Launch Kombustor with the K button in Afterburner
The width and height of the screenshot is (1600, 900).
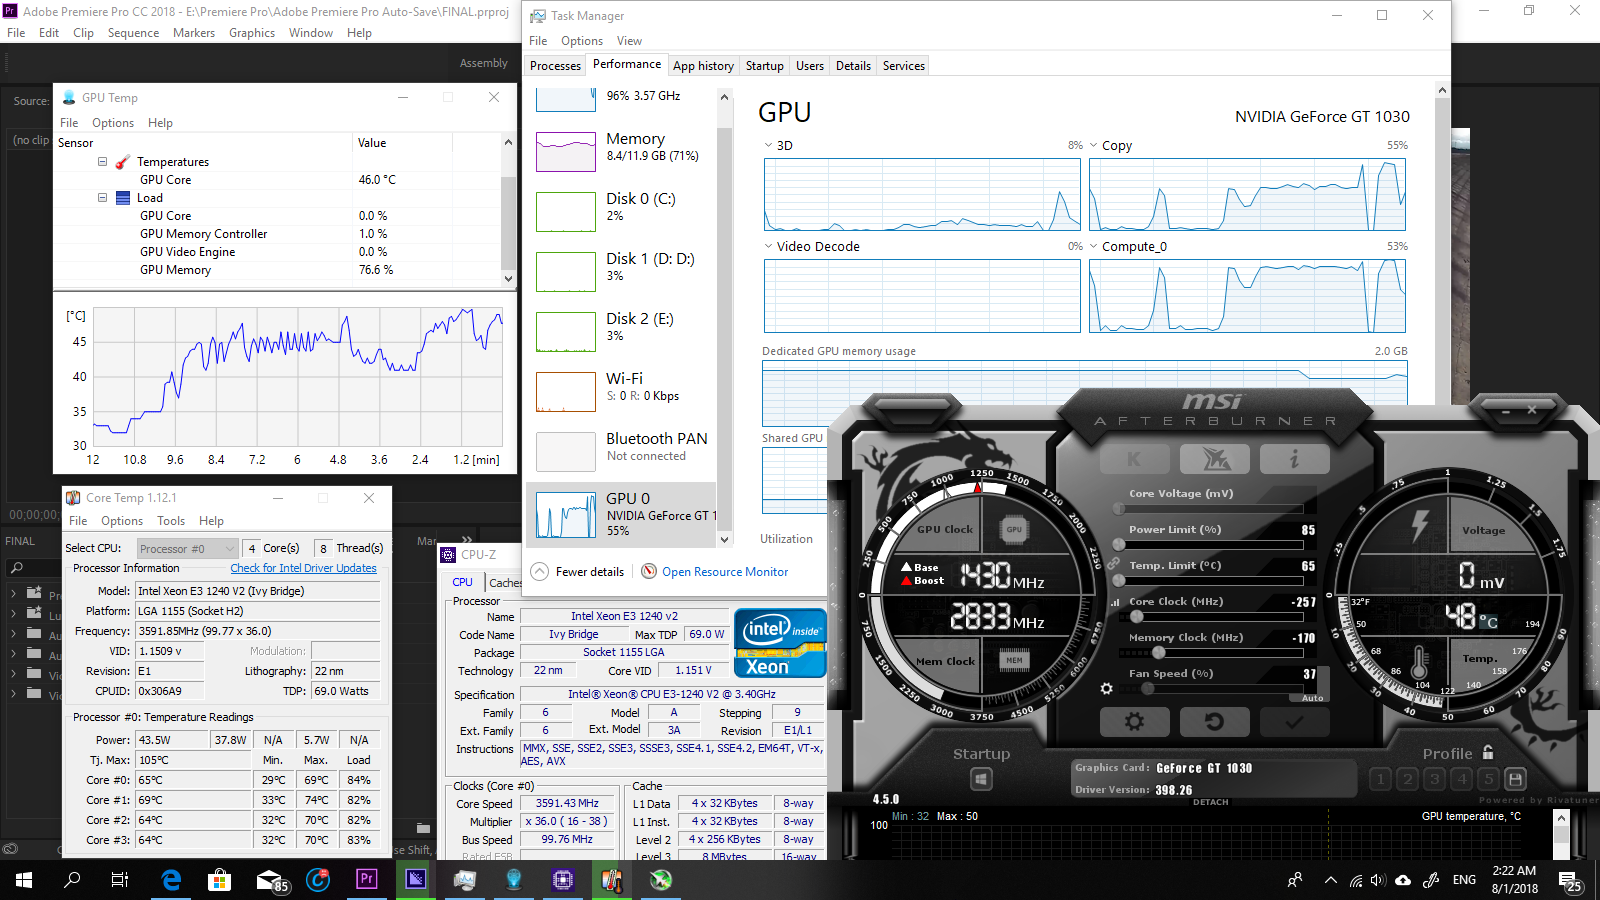tap(1134, 459)
